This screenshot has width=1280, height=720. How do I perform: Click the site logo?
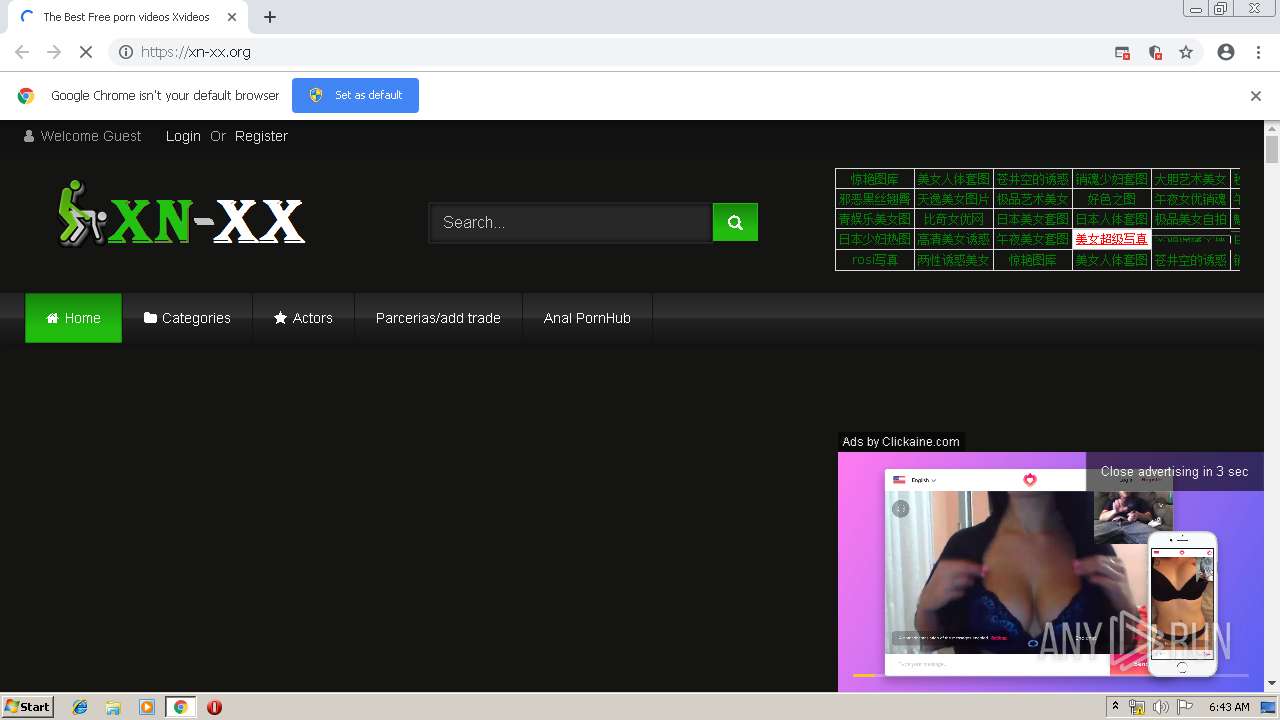coord(180,213)
